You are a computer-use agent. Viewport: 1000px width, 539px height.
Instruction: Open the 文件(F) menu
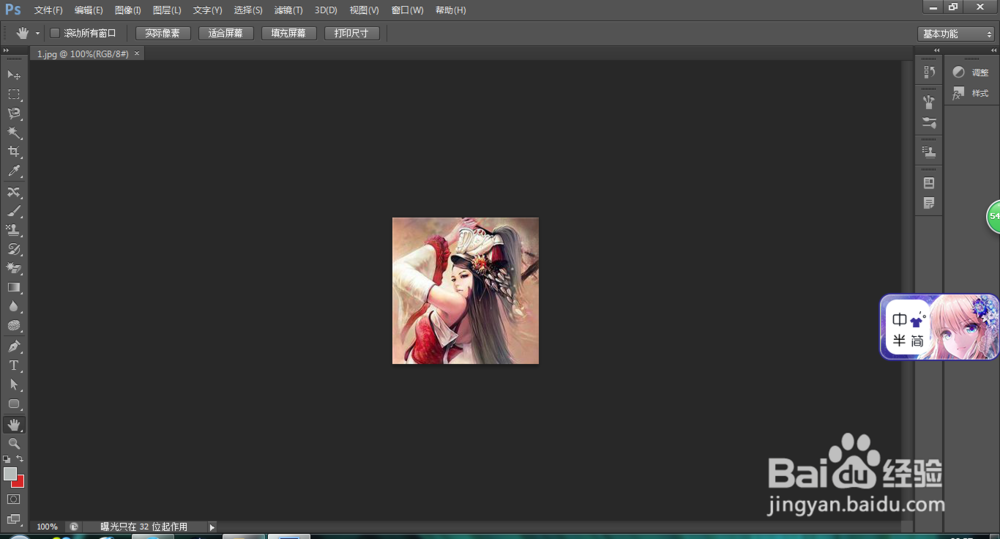(48, 10)
